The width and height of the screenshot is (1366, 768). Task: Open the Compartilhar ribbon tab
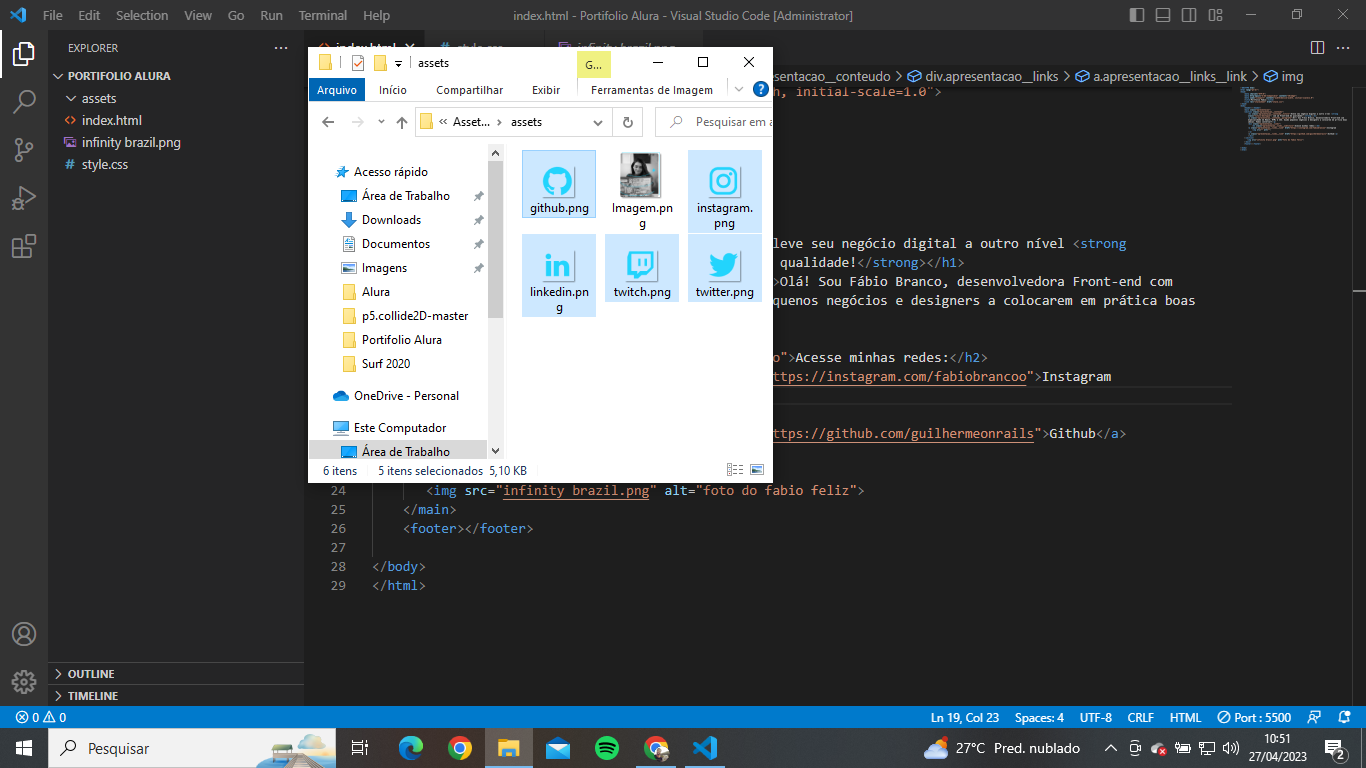pos(469,90)
